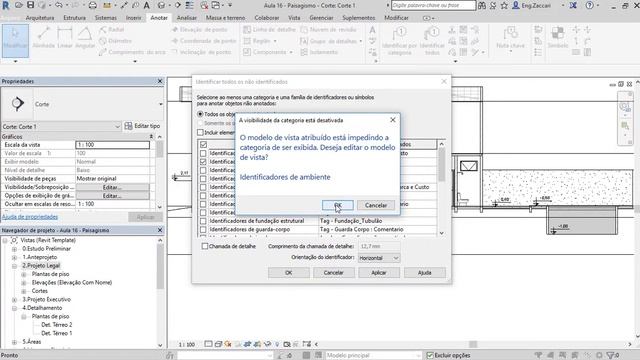Collapse the '2.Projeto Legal' tree node

15,266
